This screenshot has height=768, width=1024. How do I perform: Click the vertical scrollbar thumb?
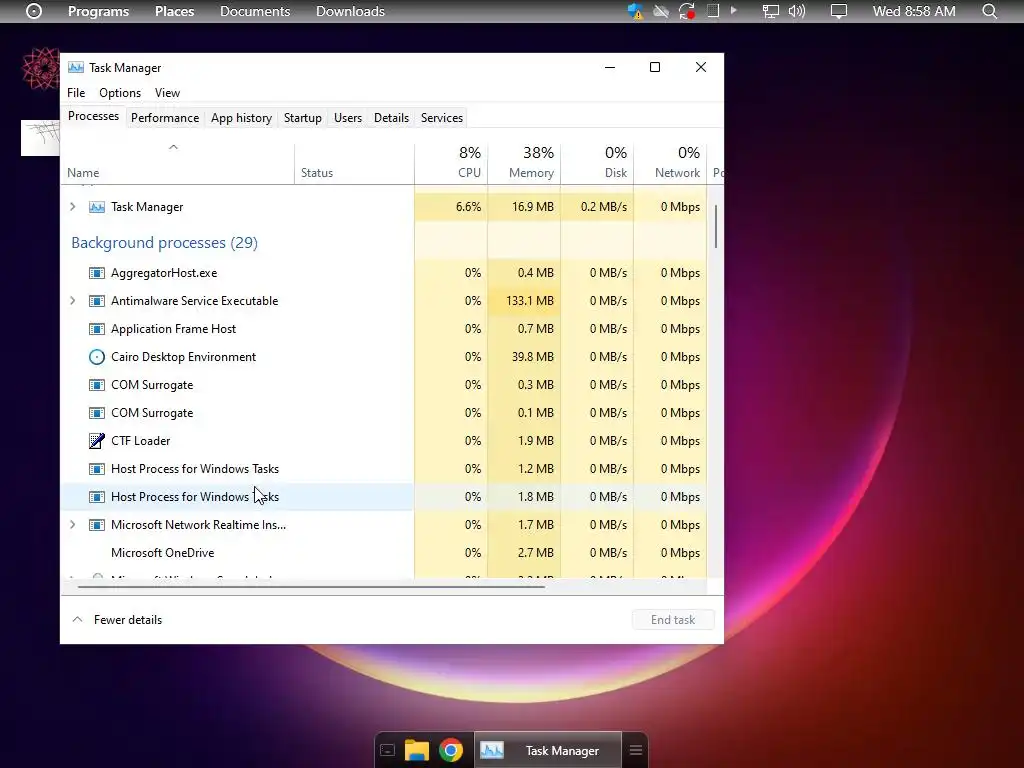click(x=716, y=227)
